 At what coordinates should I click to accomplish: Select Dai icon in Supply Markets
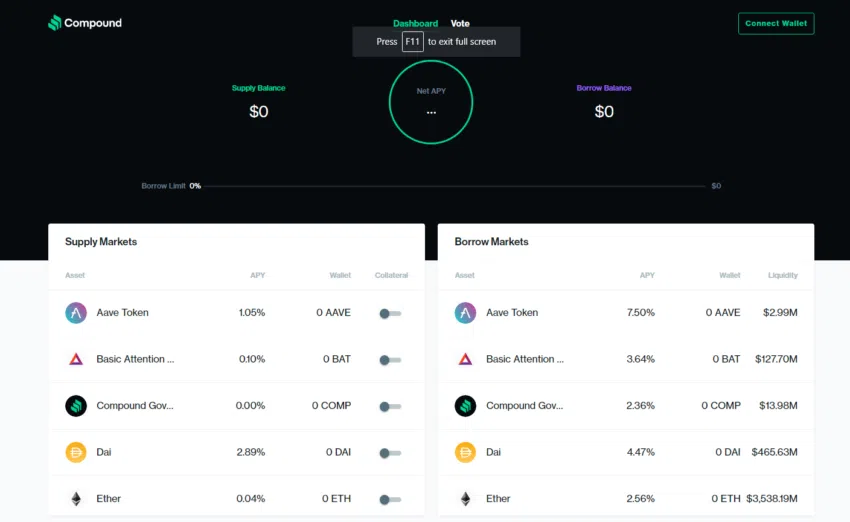[76, 452]
